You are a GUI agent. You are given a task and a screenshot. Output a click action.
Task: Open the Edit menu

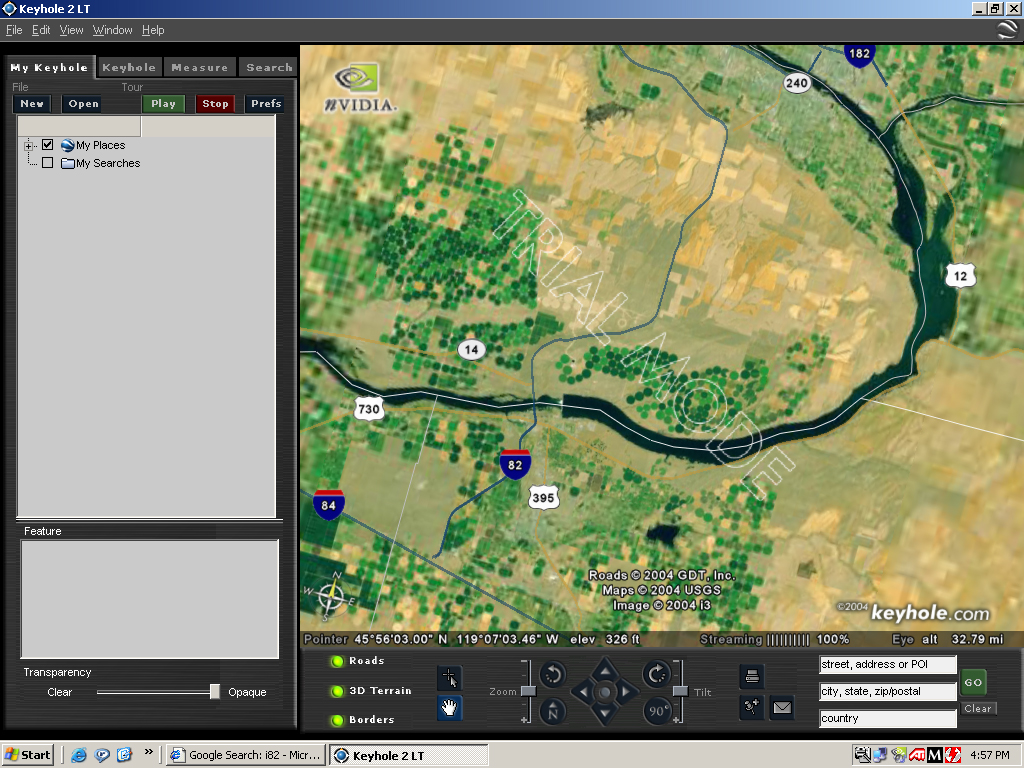click(41, 30)
